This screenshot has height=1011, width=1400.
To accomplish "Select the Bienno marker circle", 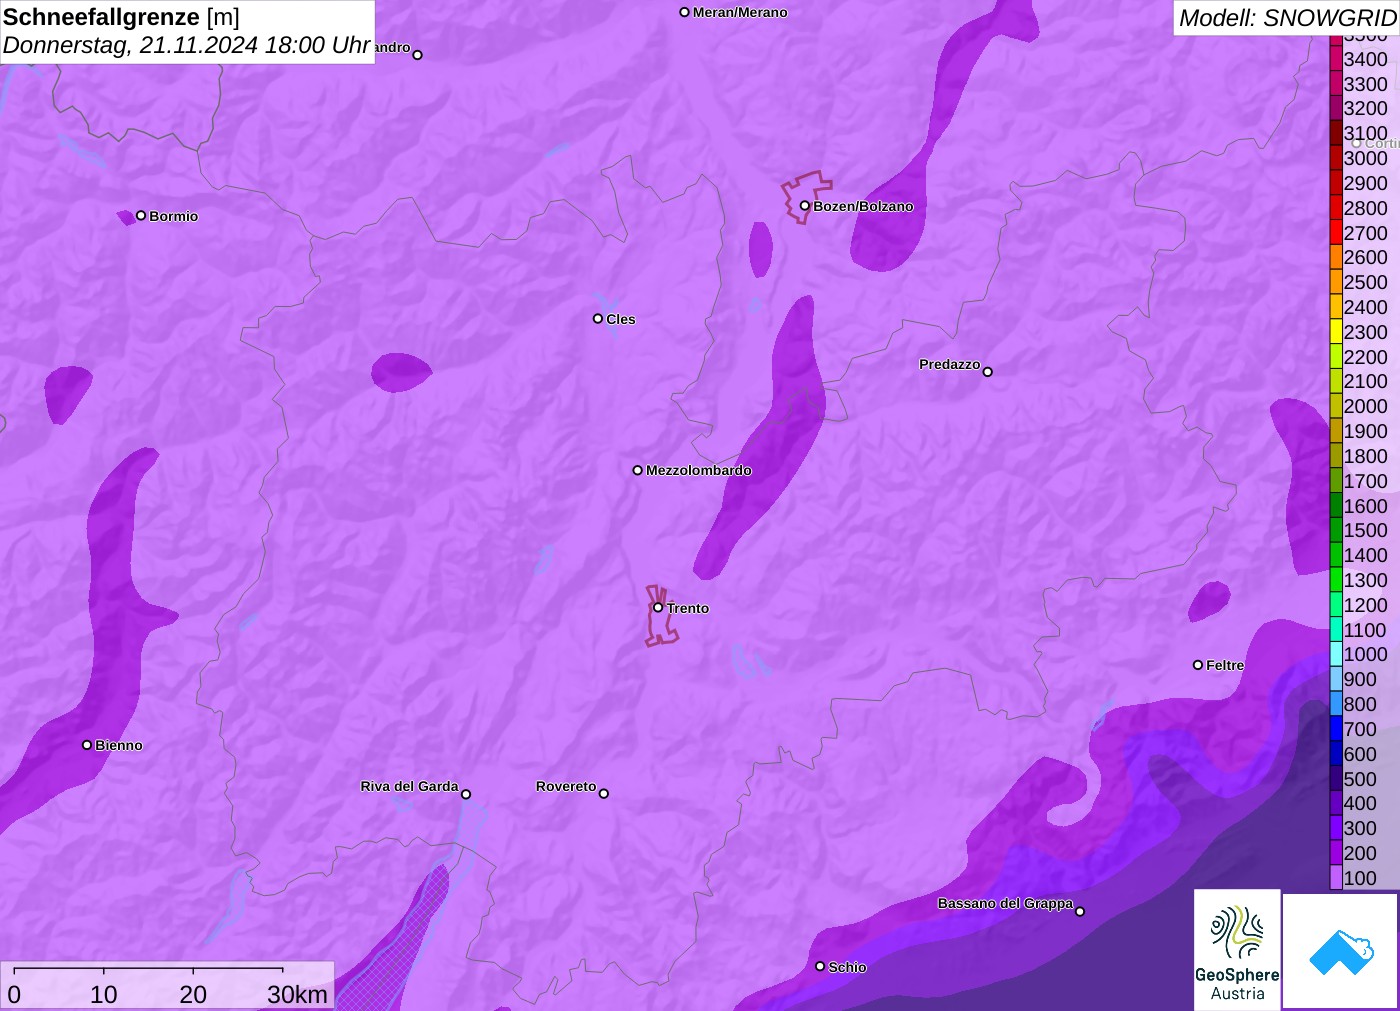I will click(87, 745).
